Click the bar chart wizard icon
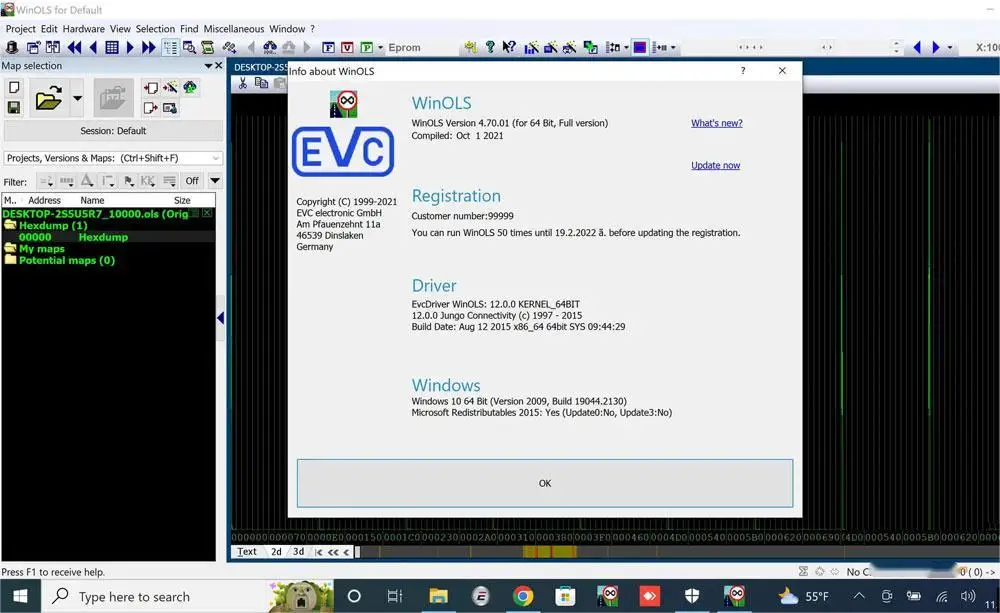This screenshot has width=1000, height=613. 531,47
